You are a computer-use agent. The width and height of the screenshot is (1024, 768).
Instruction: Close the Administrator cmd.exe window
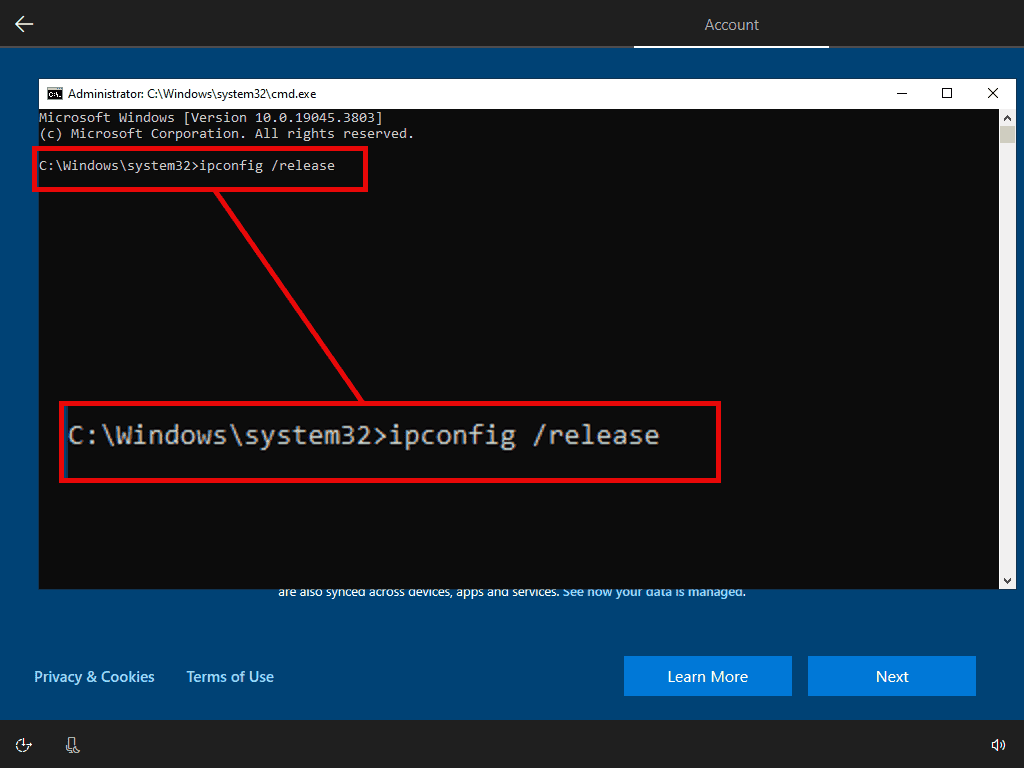pyautogui.click(x=993, y=93)
